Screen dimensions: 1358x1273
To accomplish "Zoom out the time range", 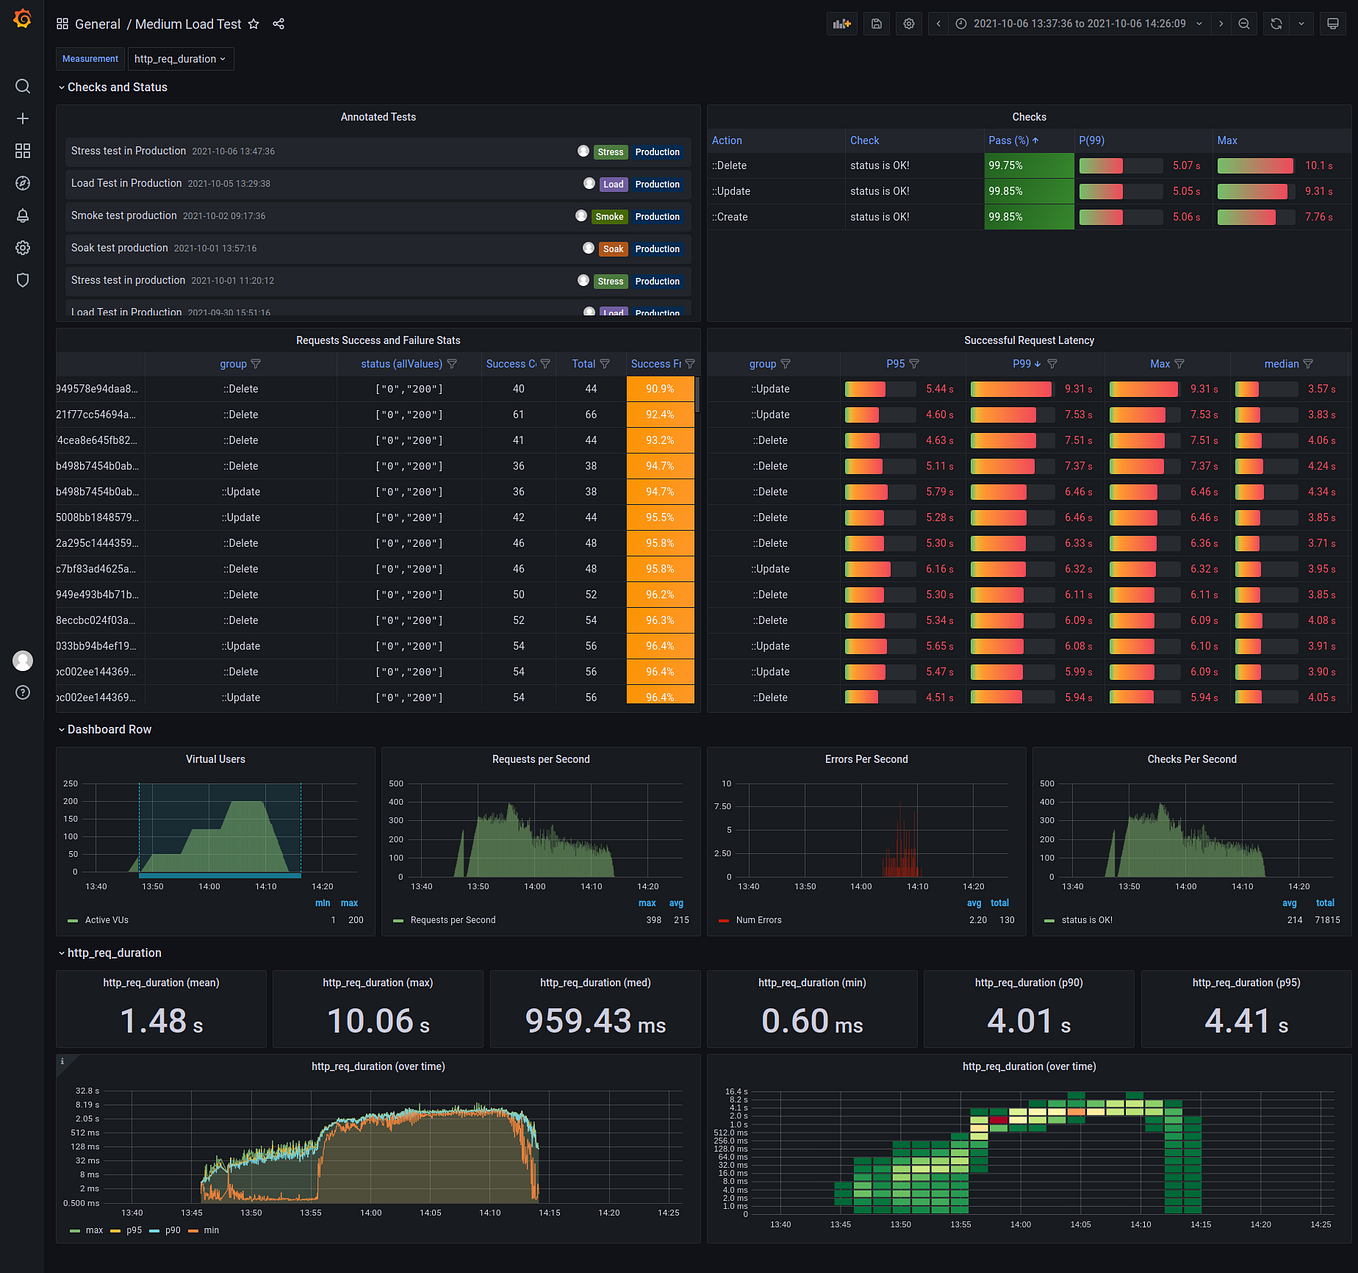I will click(1244, 24).
